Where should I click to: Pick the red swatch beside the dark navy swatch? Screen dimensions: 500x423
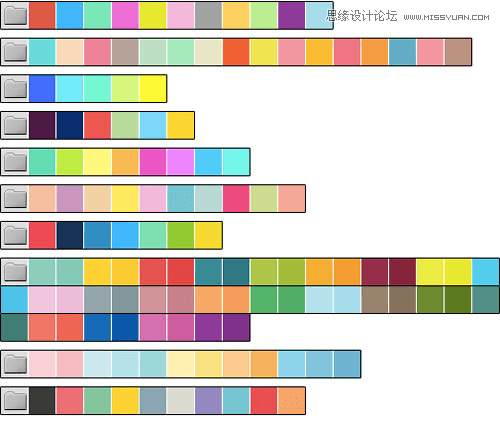[x=42, y=235]
